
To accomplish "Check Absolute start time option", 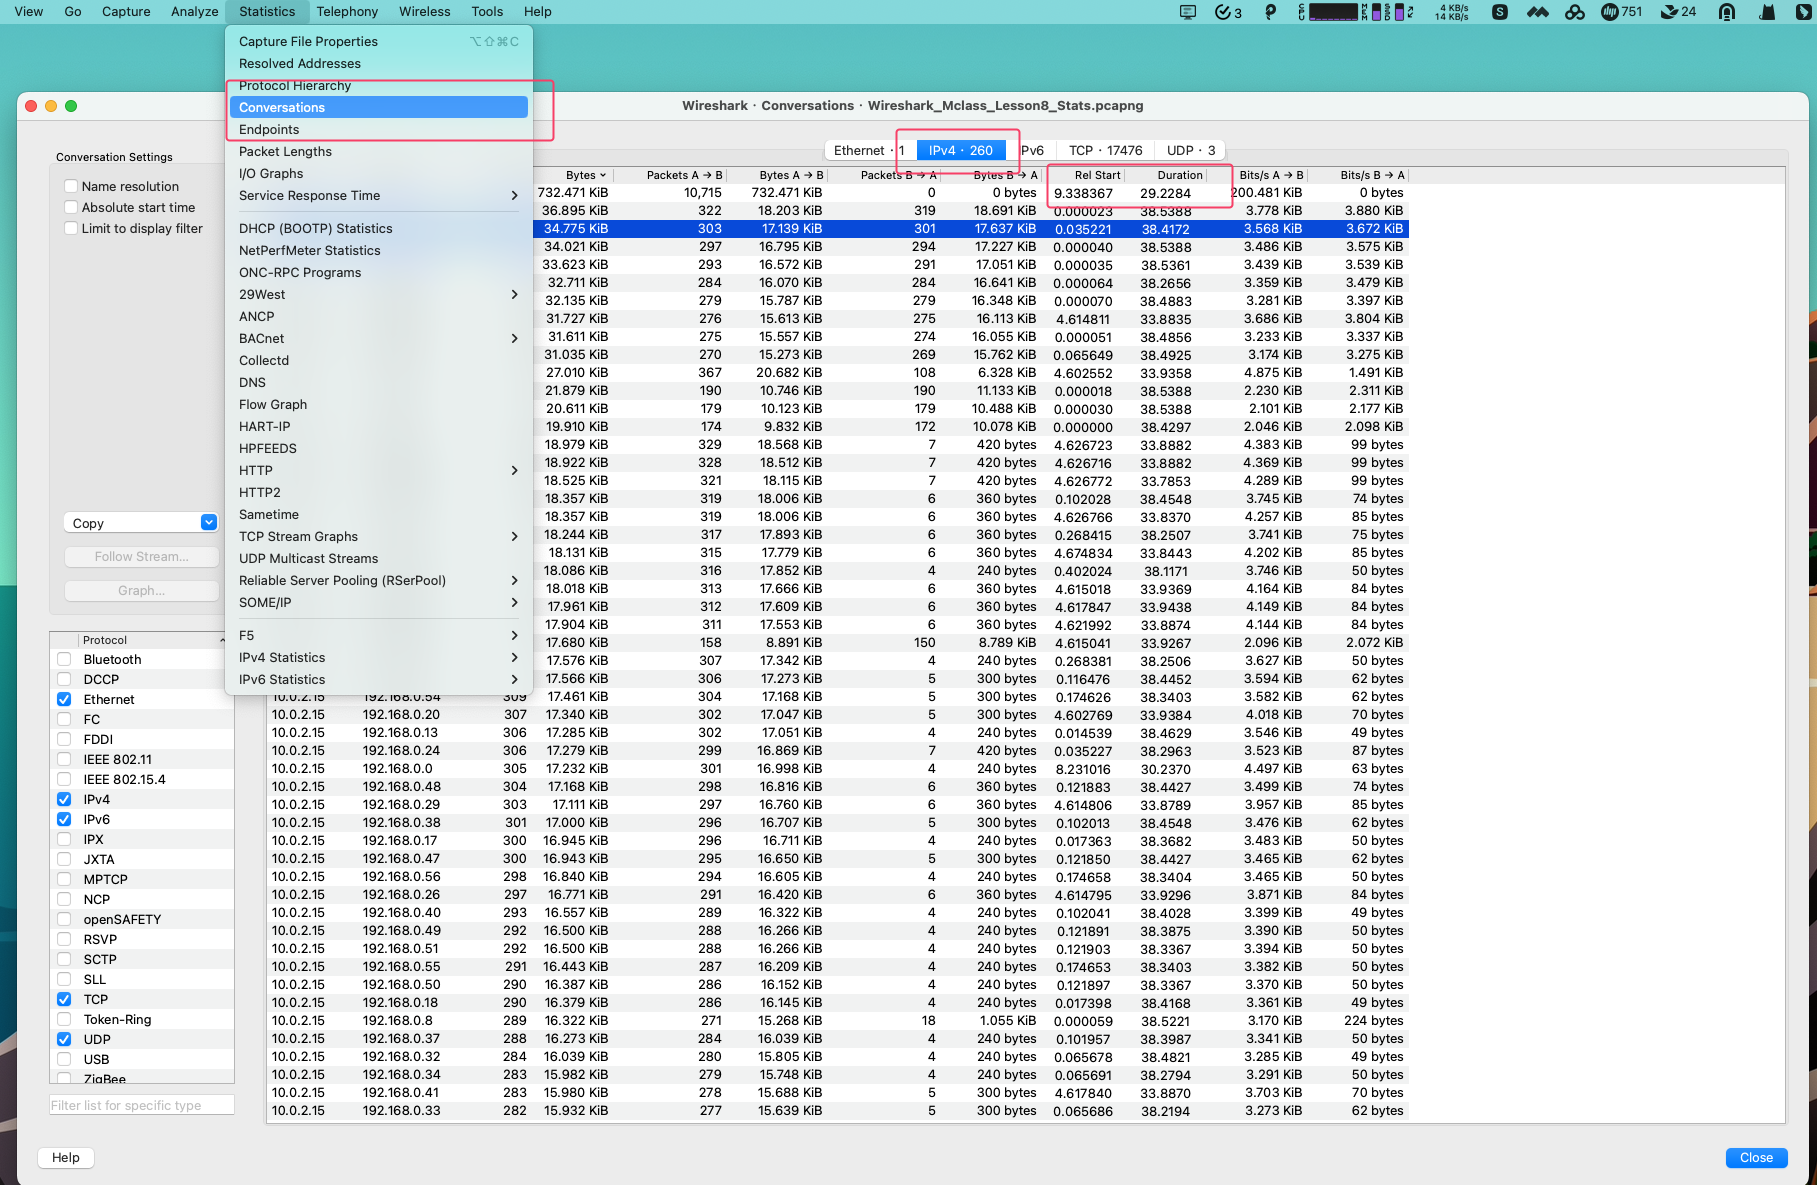I will [71, 207].
